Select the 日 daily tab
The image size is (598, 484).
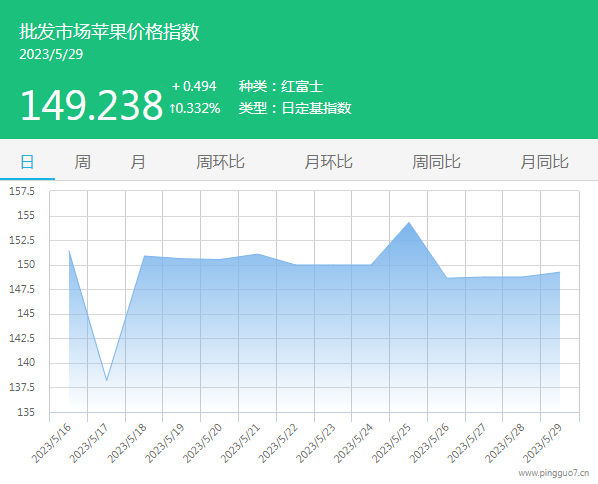(x=27, y=162)
